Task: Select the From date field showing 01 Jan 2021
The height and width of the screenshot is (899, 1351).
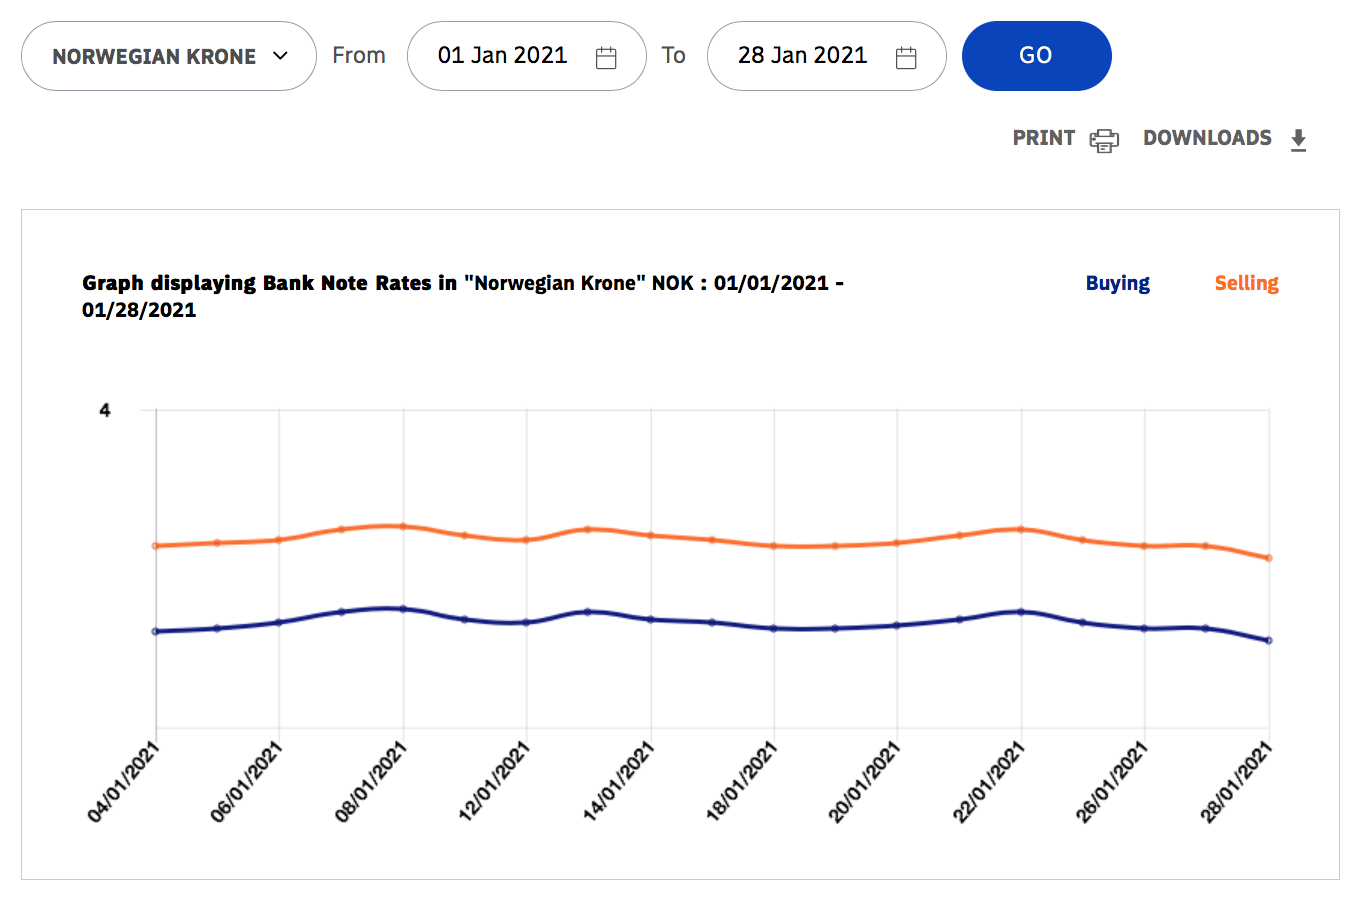Action: tap(502, 56)
